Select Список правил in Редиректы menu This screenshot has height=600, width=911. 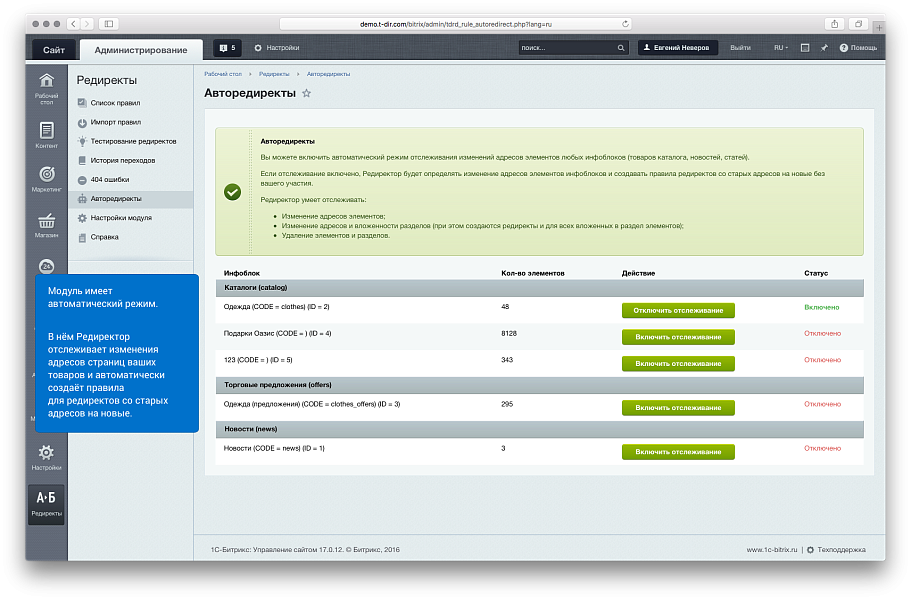[115, 103]
